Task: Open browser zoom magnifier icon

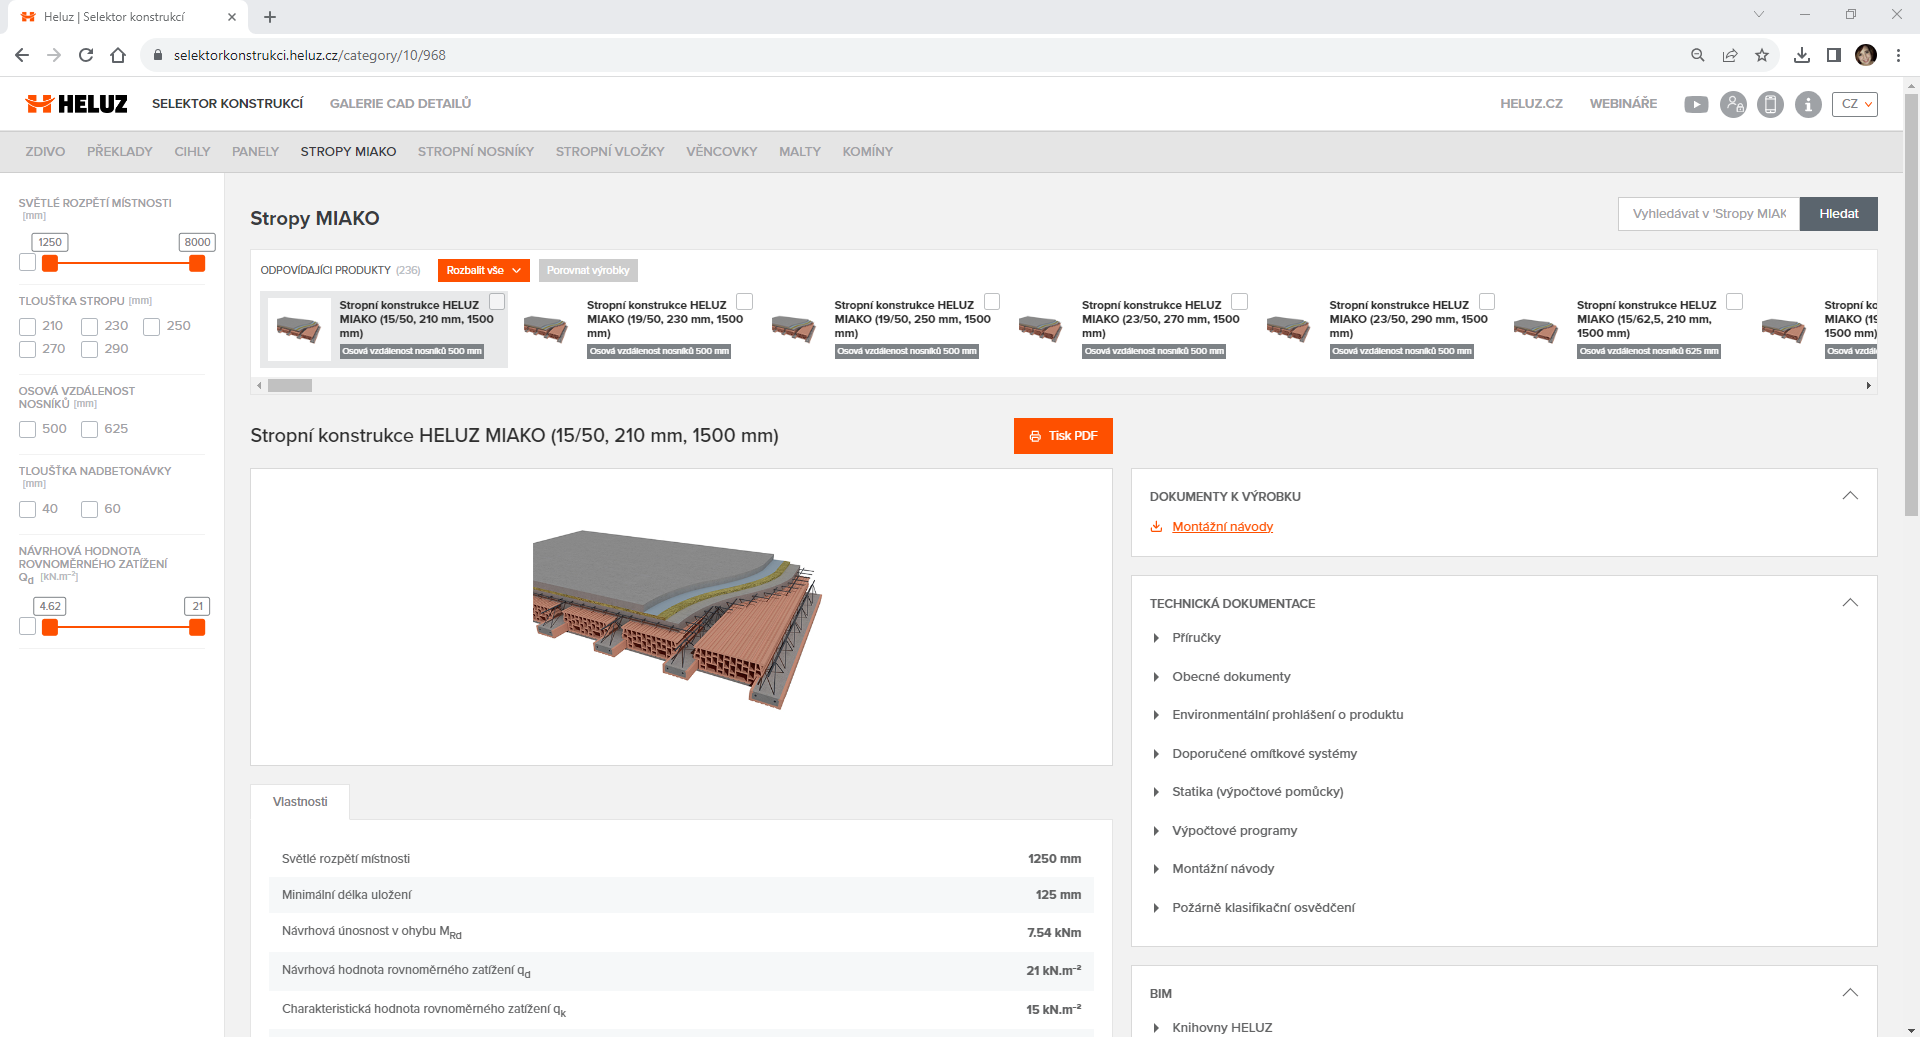Action: point(1698,55)
